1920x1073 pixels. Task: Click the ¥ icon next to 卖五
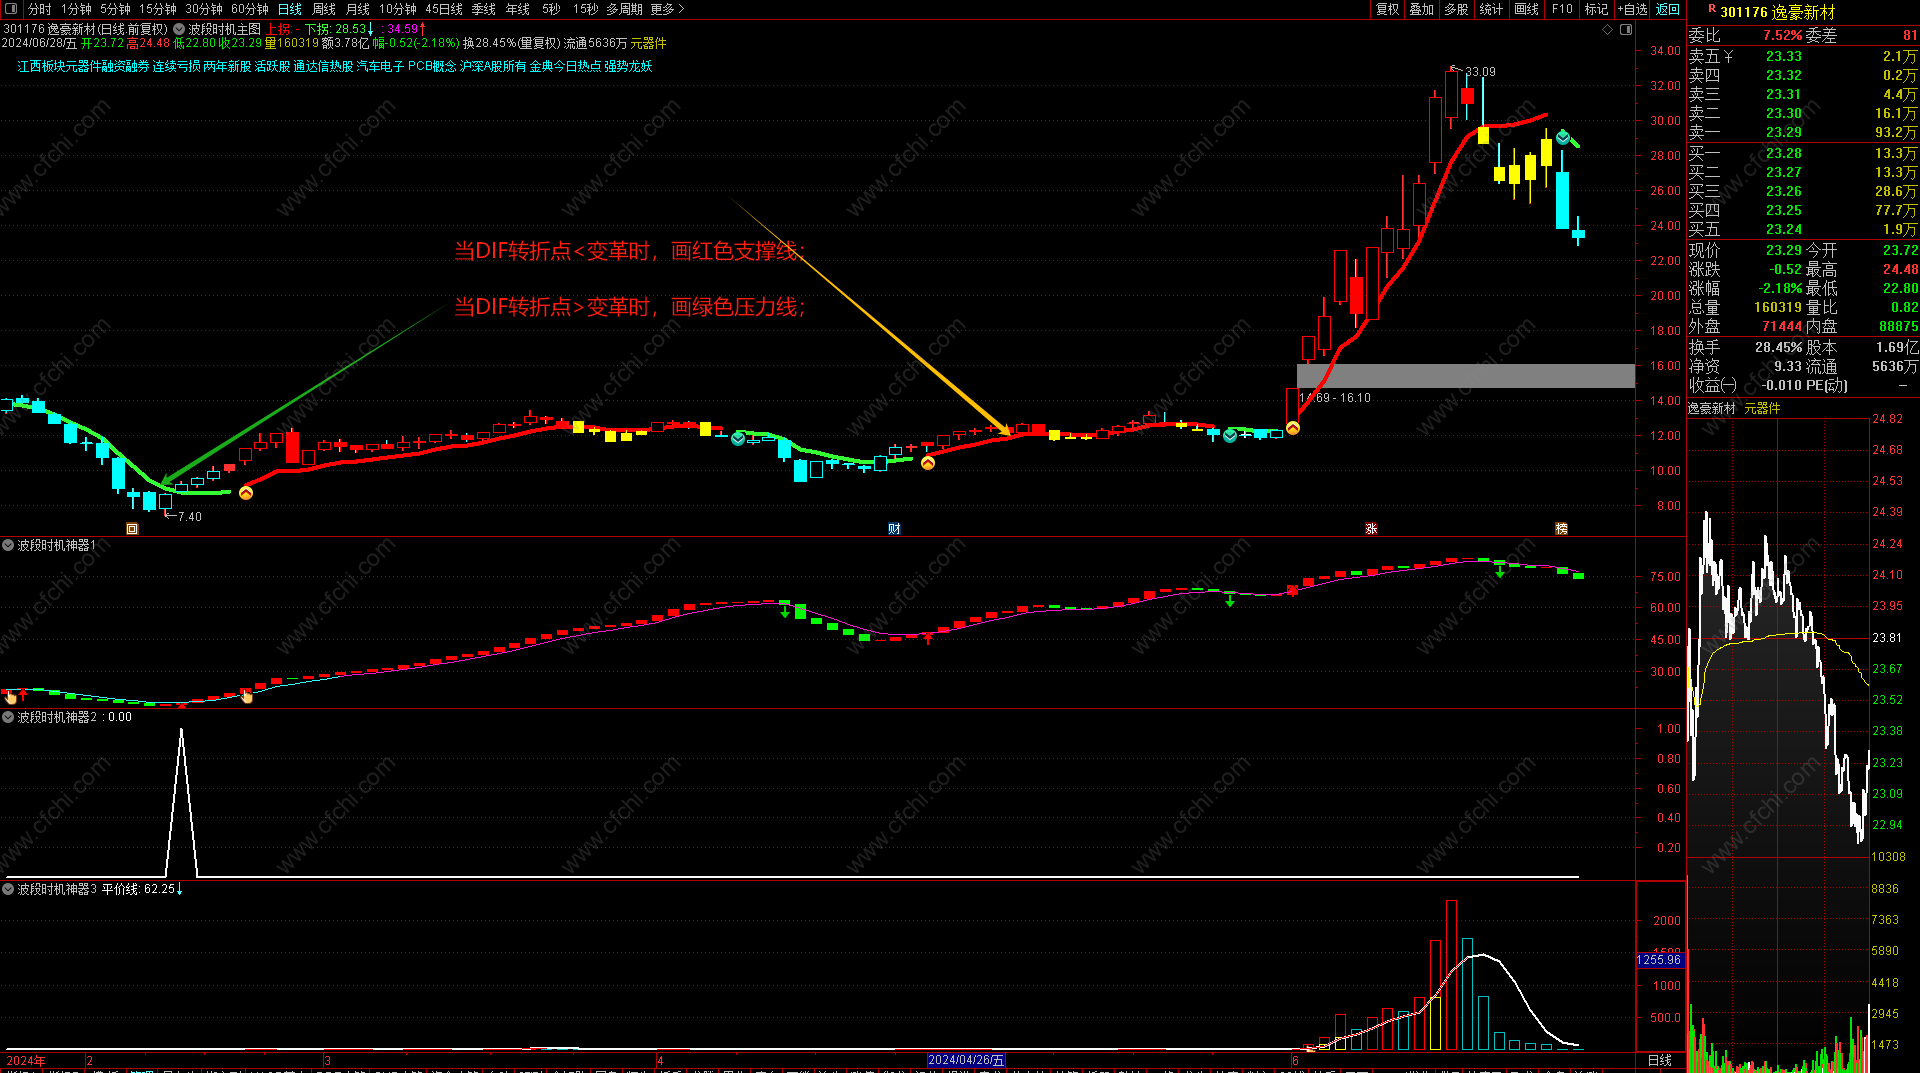coord(1728,57)
